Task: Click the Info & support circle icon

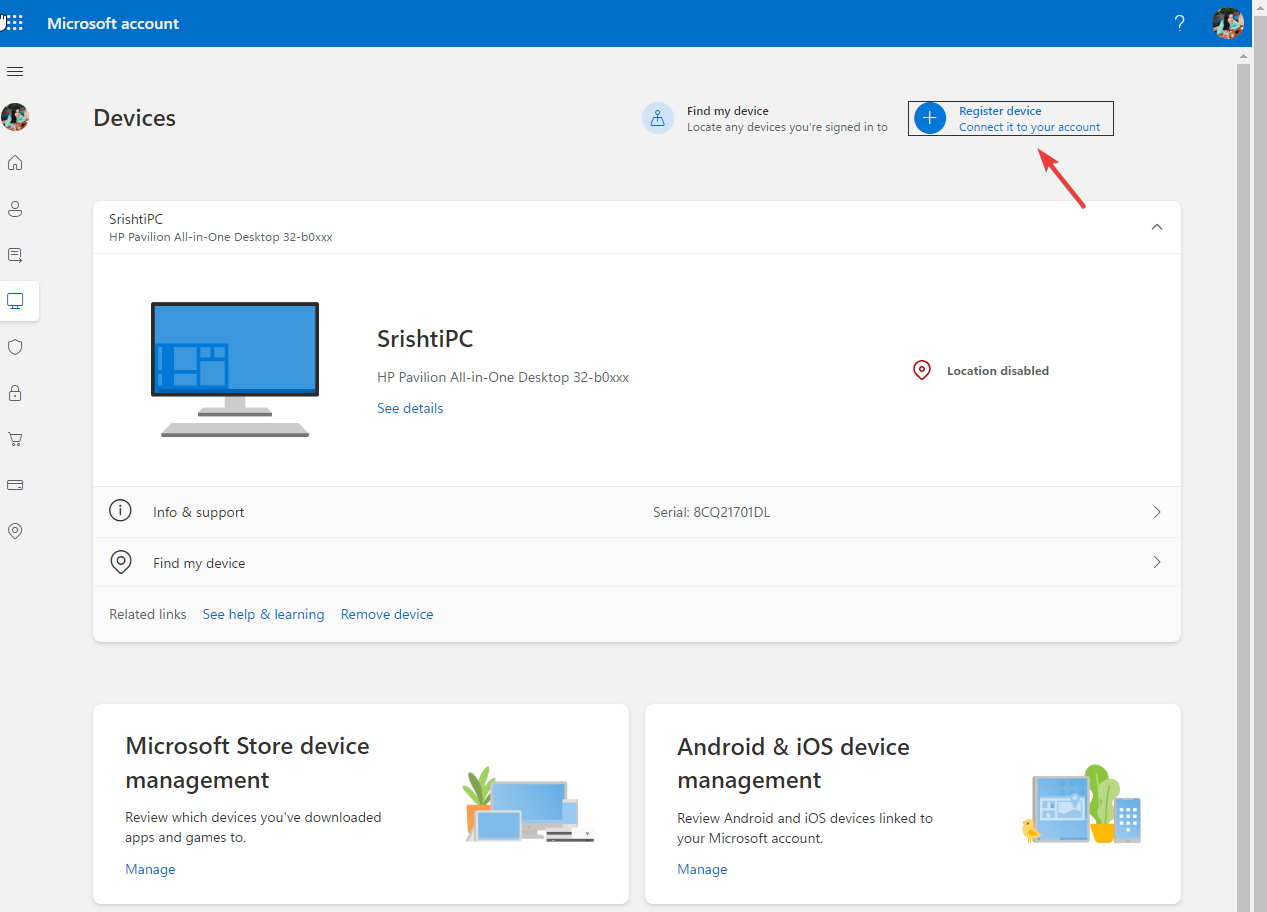Action: [120, 511]
